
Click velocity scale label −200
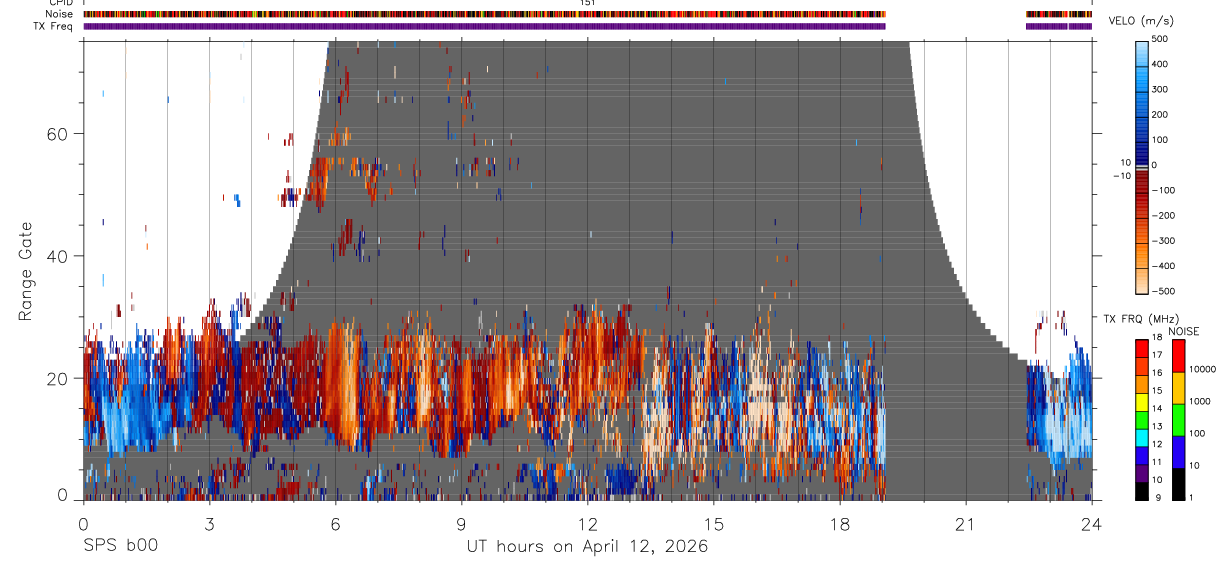1163,215
